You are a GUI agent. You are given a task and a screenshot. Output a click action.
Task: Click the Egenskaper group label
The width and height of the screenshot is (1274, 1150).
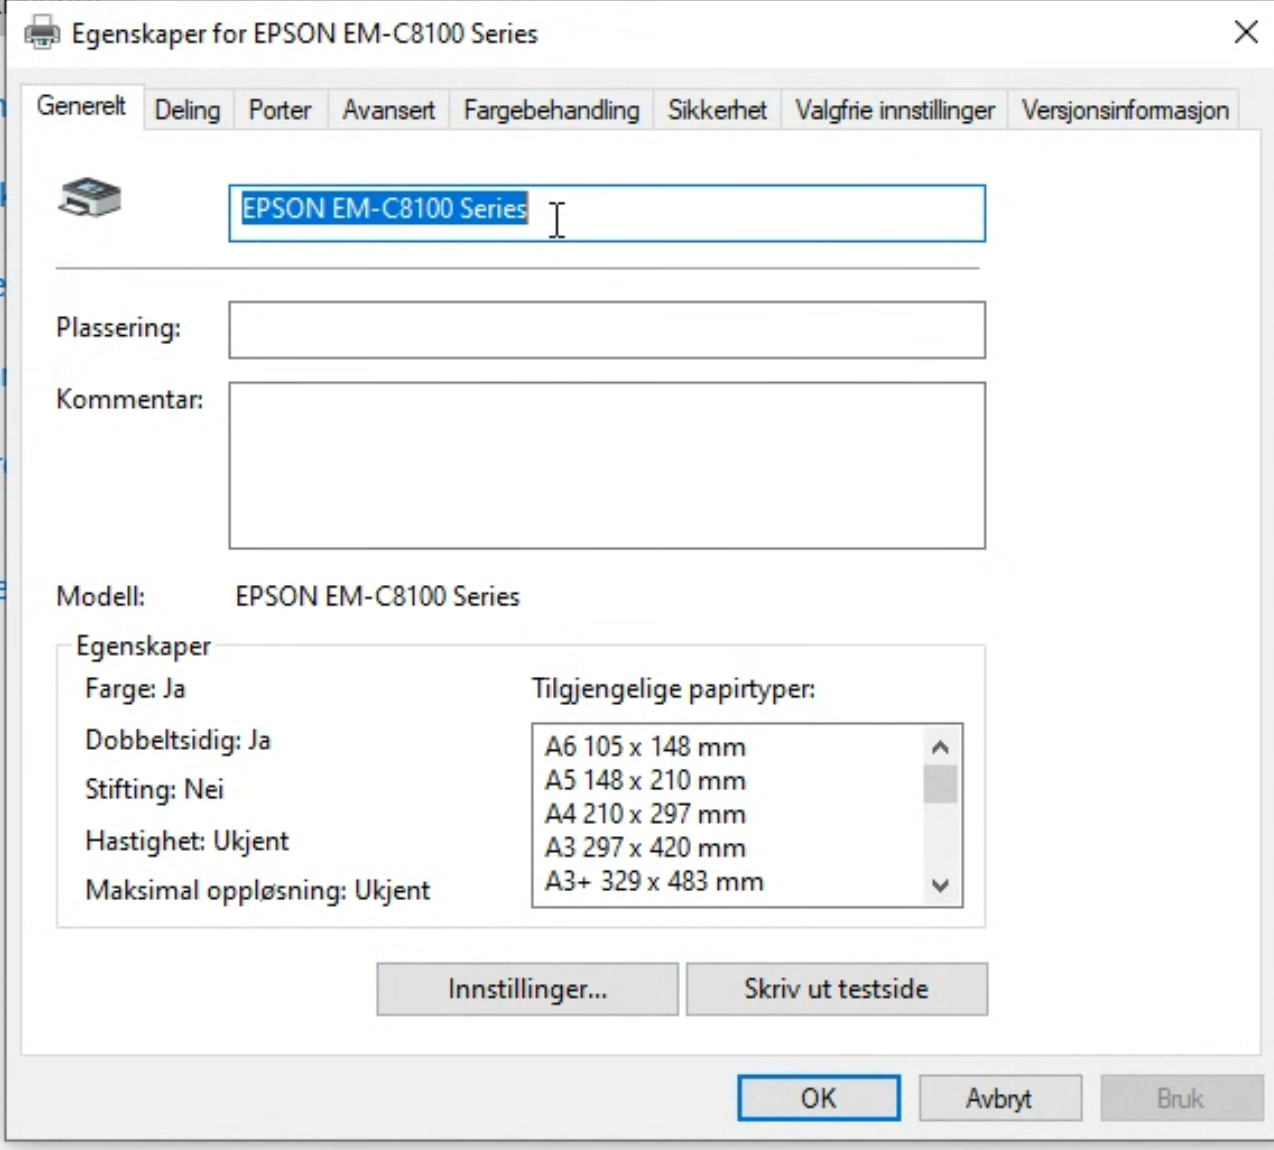[143, 646]
